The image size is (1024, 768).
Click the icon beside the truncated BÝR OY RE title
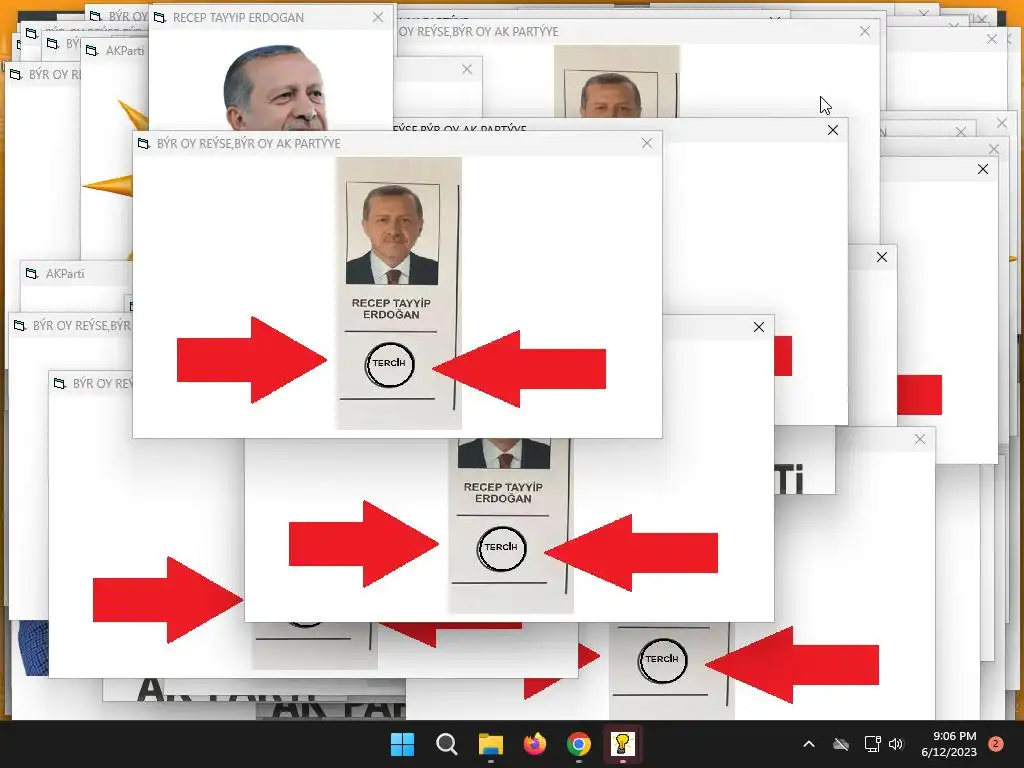coord(59,383)
